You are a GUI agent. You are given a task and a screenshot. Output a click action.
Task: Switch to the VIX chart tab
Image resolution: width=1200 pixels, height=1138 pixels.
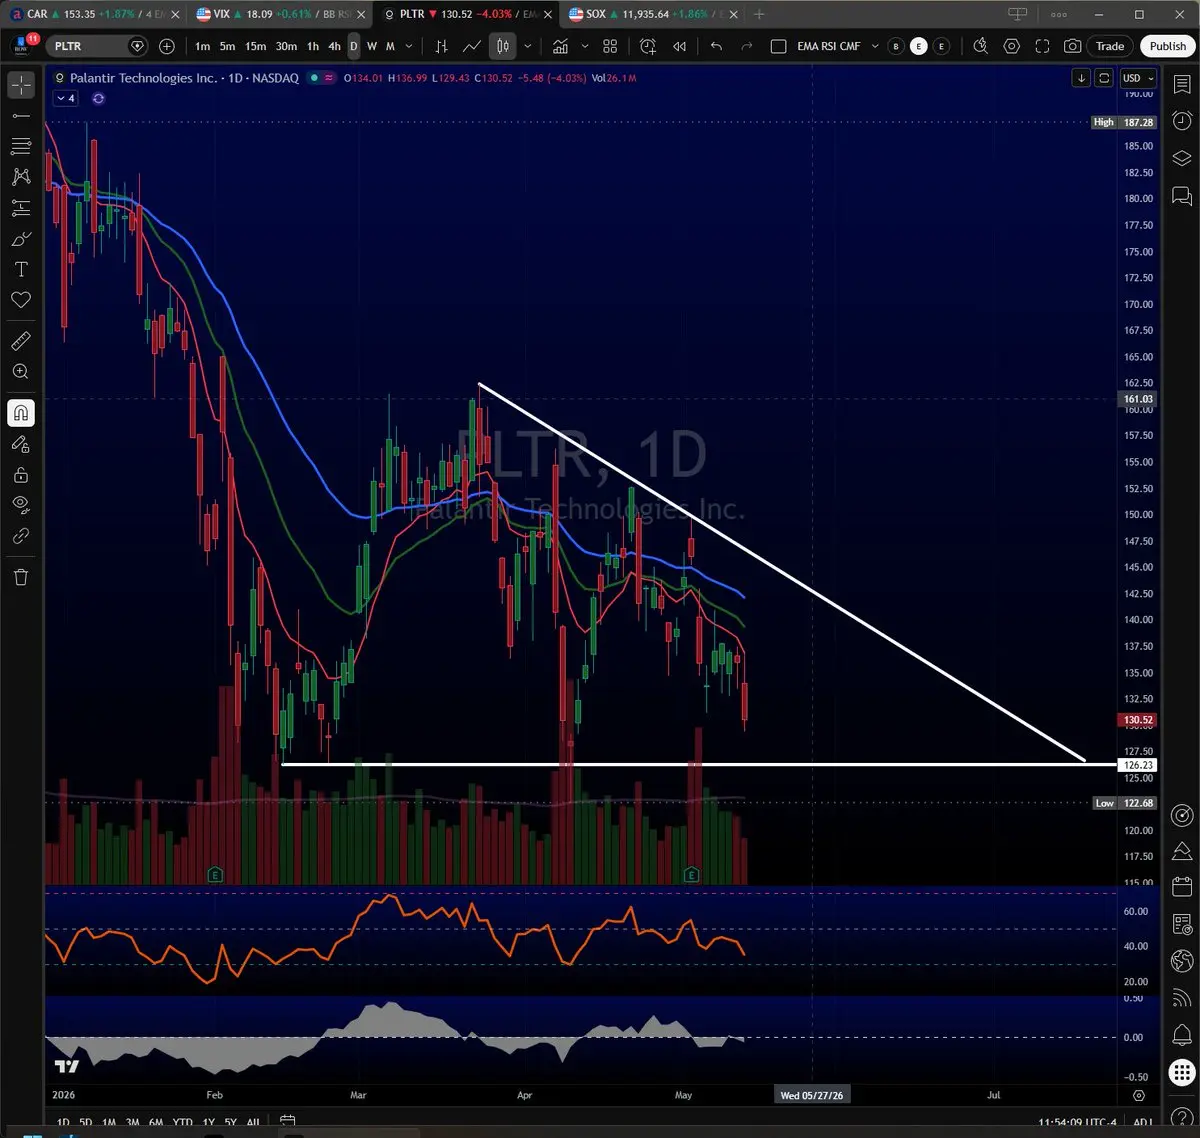point(281,14)
